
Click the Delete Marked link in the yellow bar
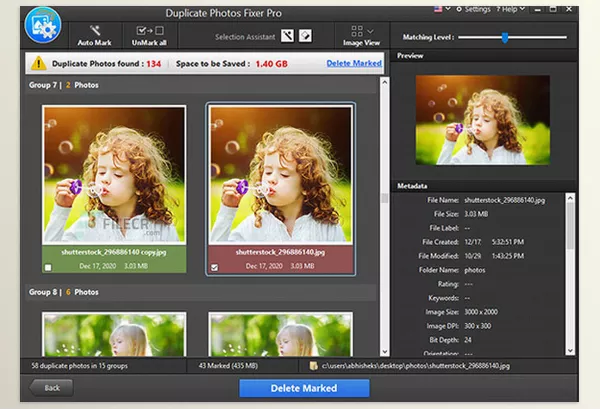354,64
